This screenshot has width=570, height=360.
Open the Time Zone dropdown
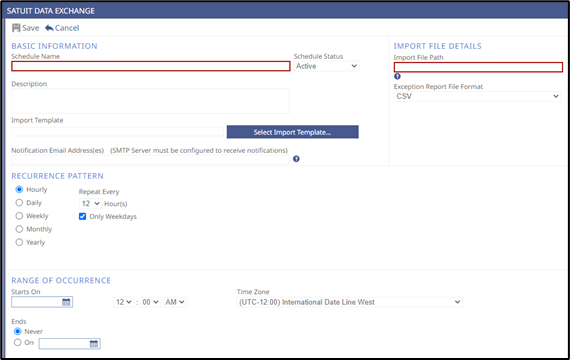(x=350, y=302)
